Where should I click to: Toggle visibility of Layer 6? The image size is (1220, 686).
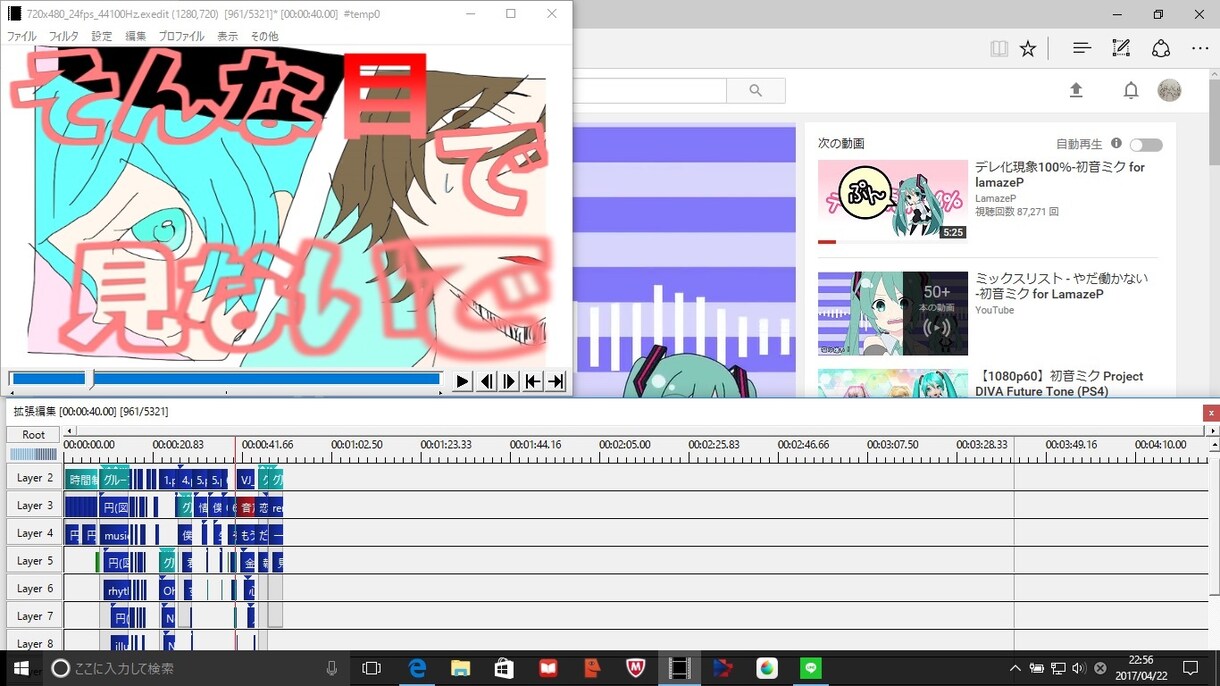pos(35,589)
